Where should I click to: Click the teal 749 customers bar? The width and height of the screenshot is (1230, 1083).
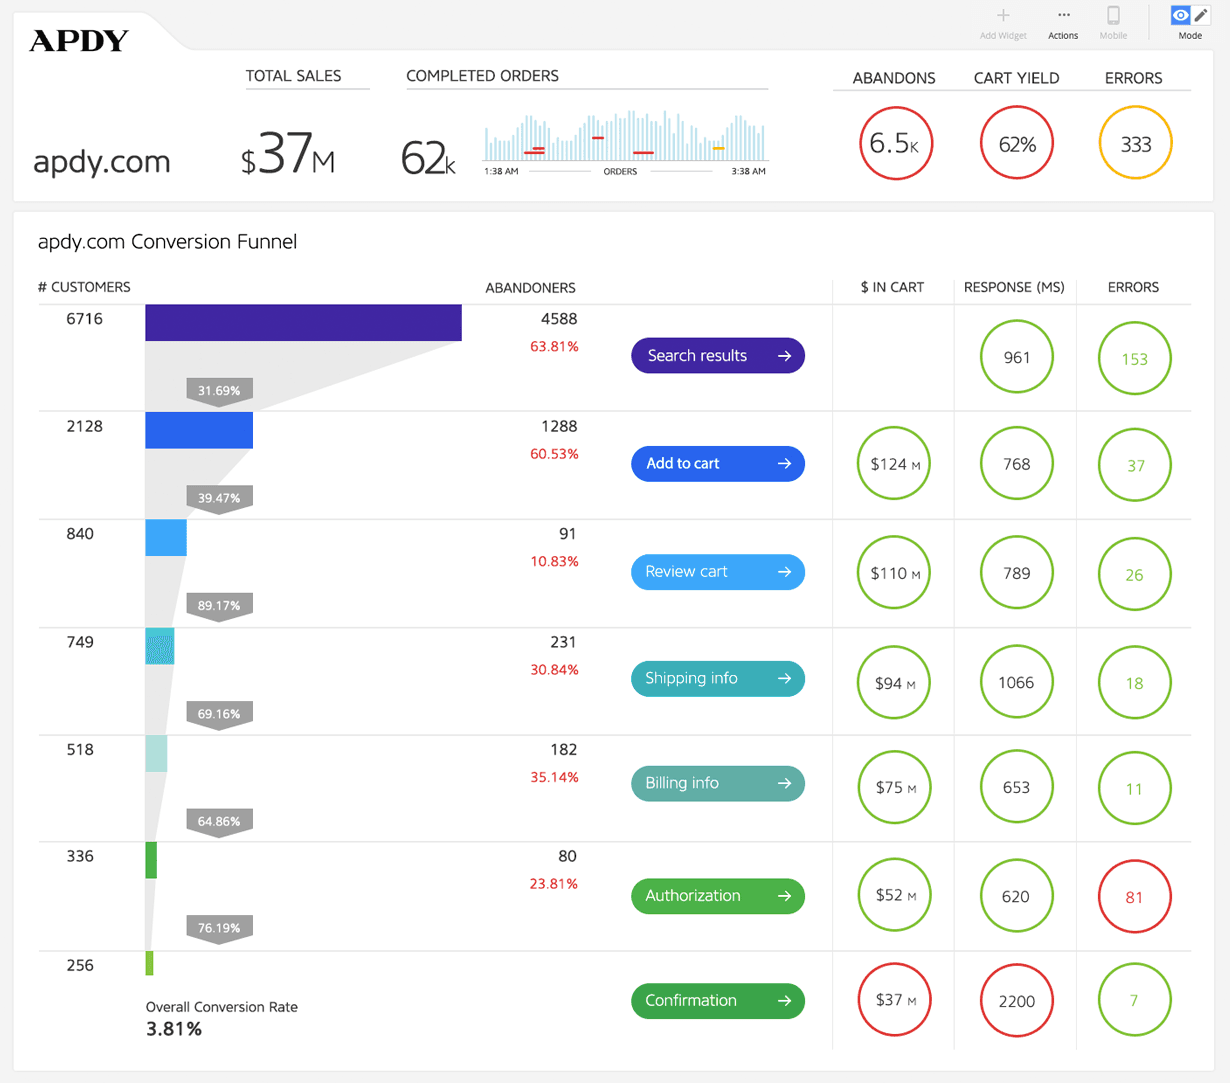(x=160, y=645)
